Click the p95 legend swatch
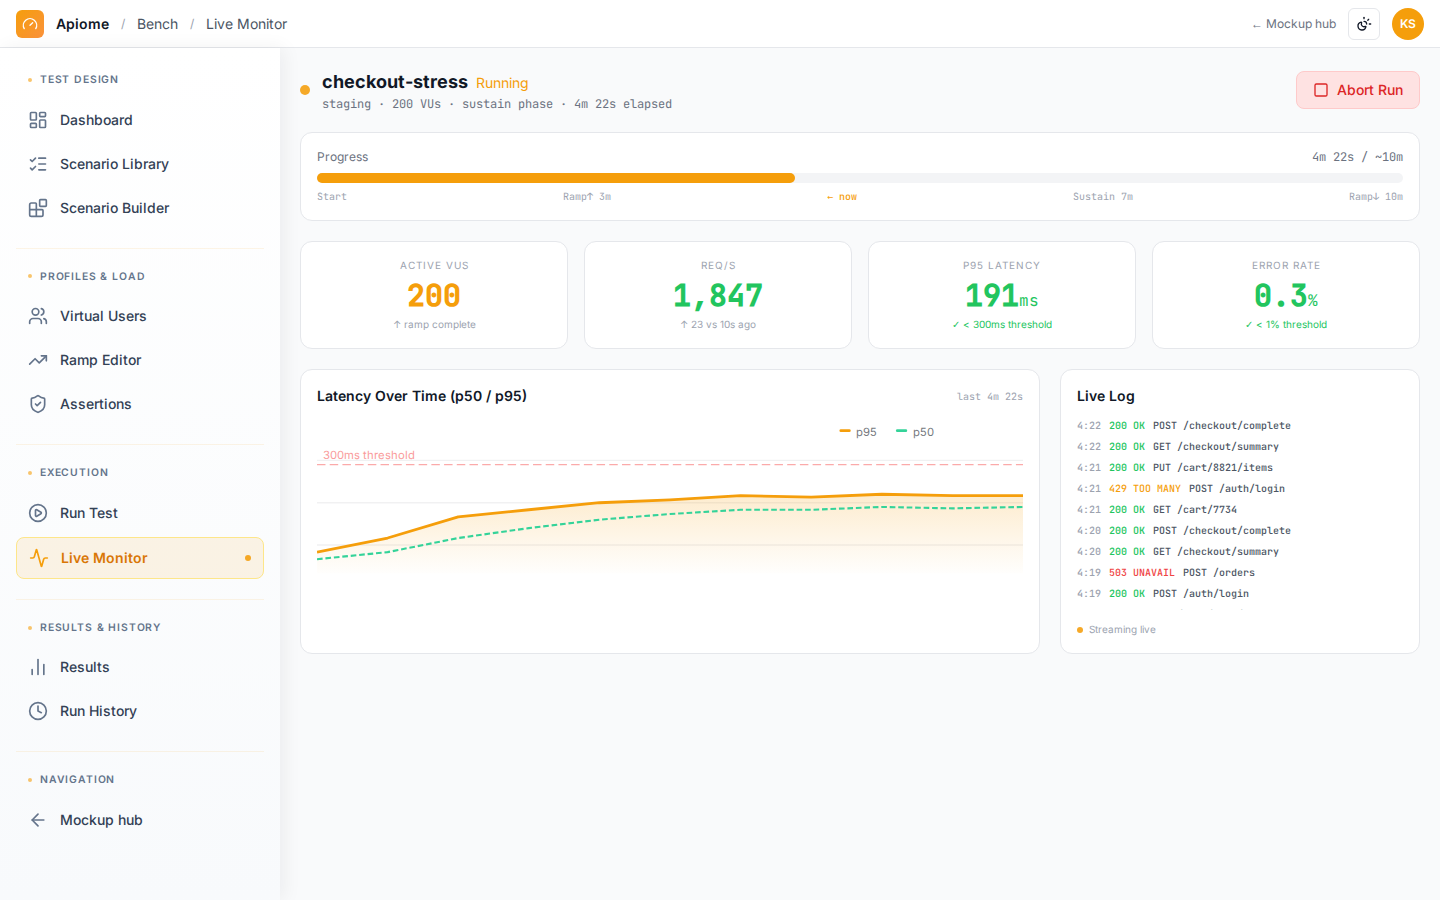This screenshot has height=900, width=1440. [845, 431]
